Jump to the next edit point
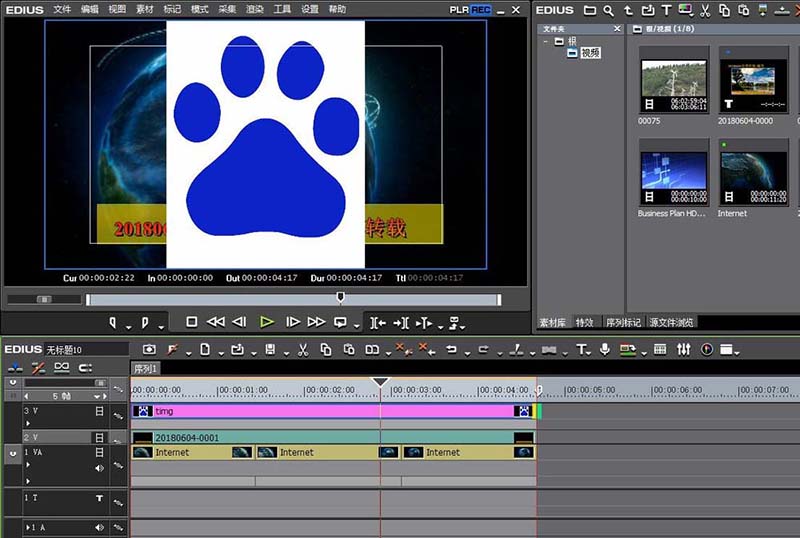This screenshot has width=800, height=538. (x=401, y=323)
